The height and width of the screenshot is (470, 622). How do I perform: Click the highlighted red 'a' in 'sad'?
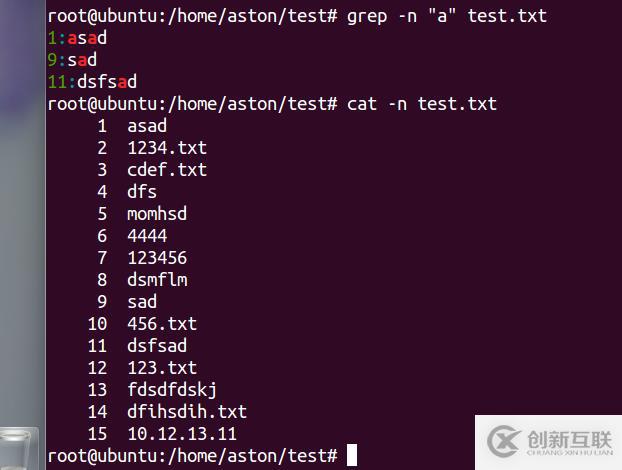[82, 61]
